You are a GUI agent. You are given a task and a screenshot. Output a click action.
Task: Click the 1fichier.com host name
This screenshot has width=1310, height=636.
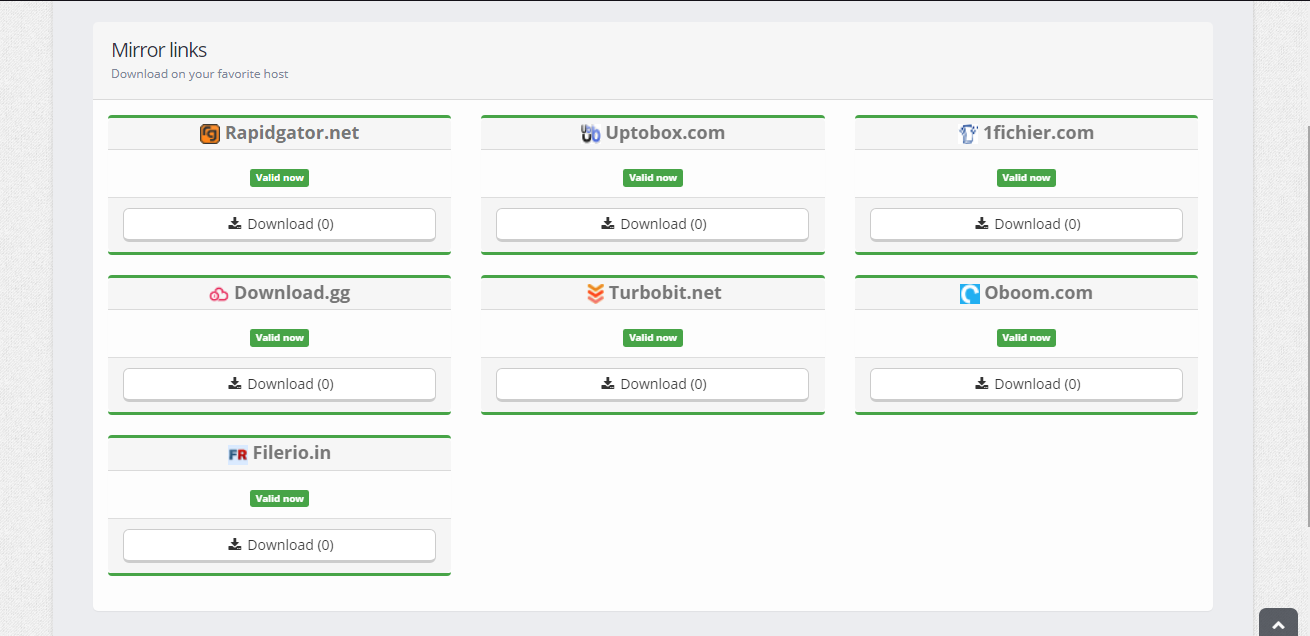[1038, 133]
